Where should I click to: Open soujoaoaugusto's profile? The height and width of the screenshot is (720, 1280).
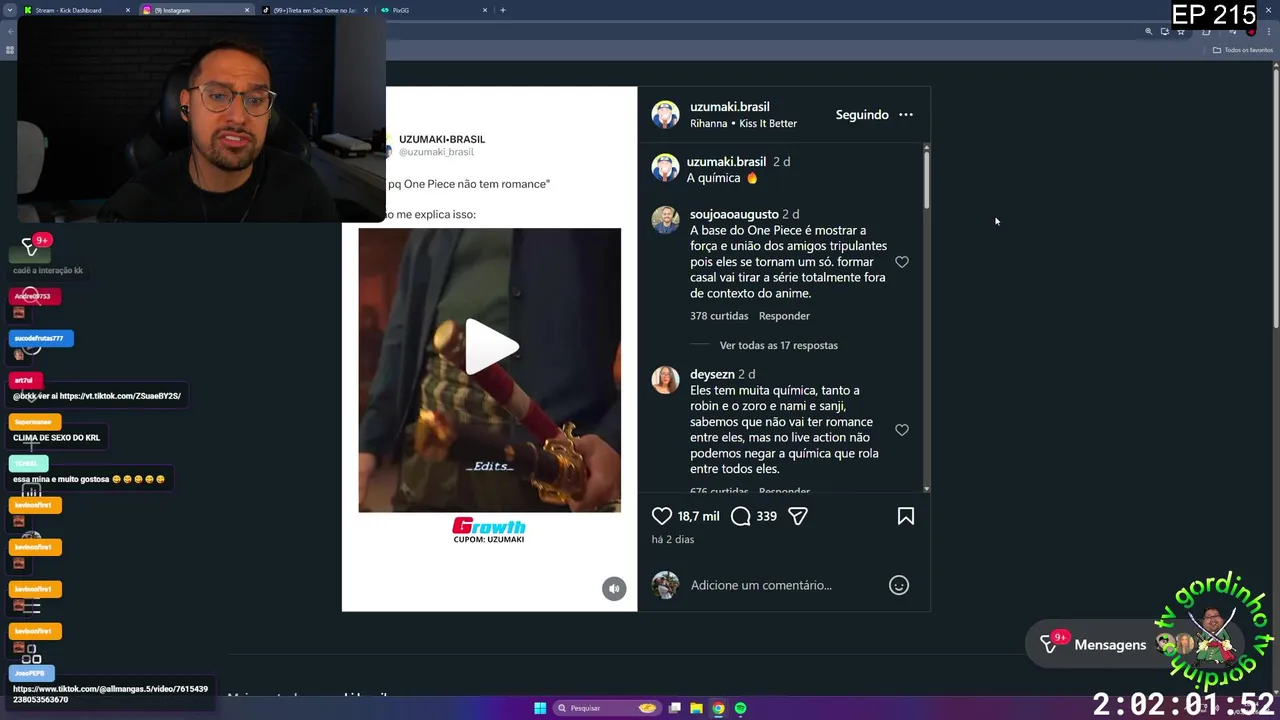[734, 214]
